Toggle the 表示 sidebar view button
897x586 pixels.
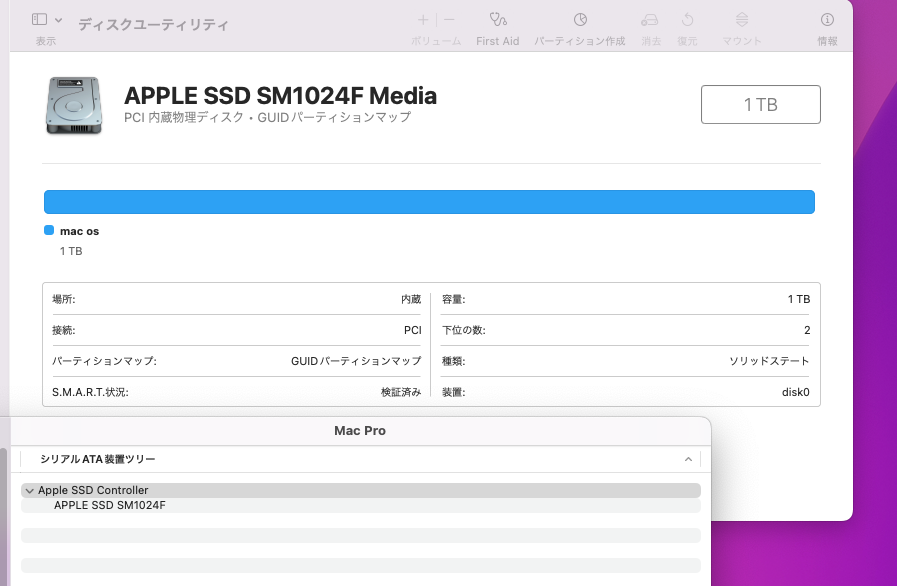click(x=39, y=20)
